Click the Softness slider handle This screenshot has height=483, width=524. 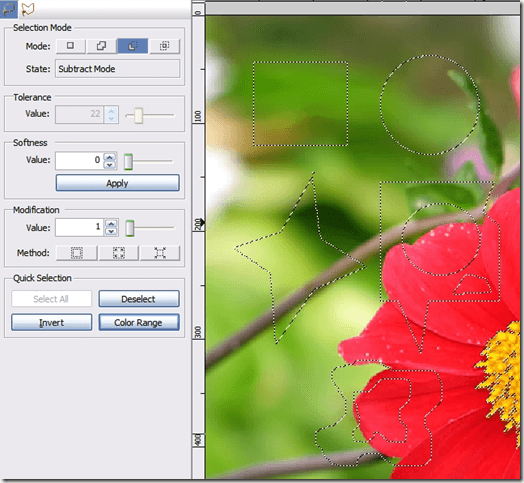(x=128, y=162)
